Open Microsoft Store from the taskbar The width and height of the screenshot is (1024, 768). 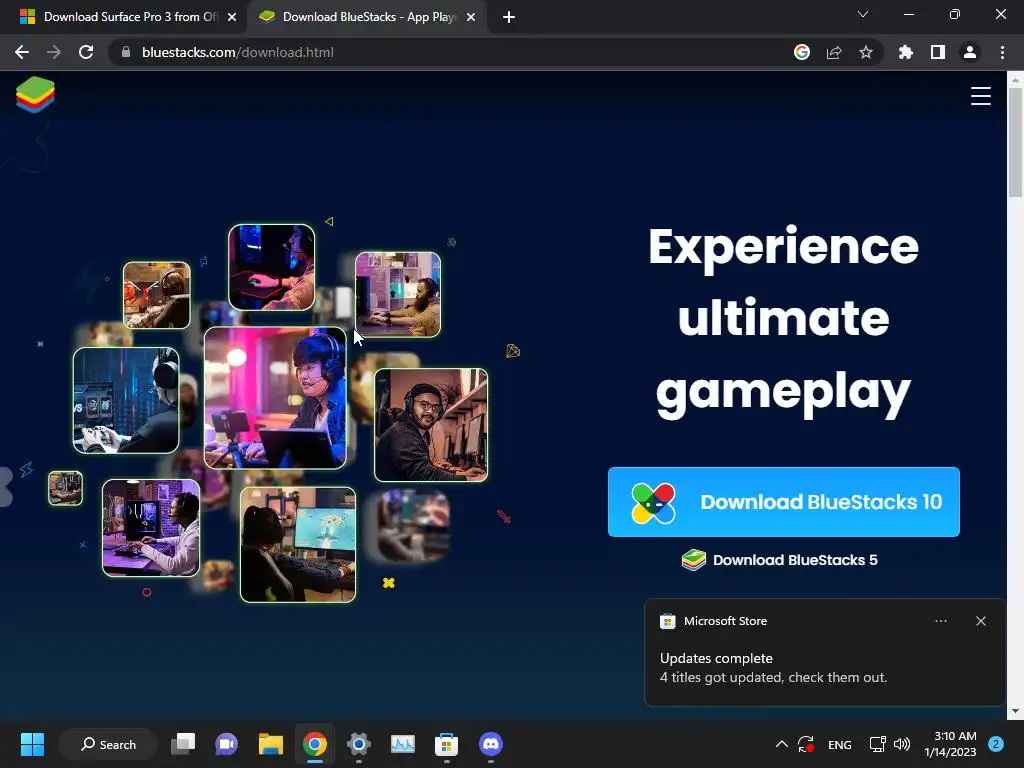coord(447,744)
